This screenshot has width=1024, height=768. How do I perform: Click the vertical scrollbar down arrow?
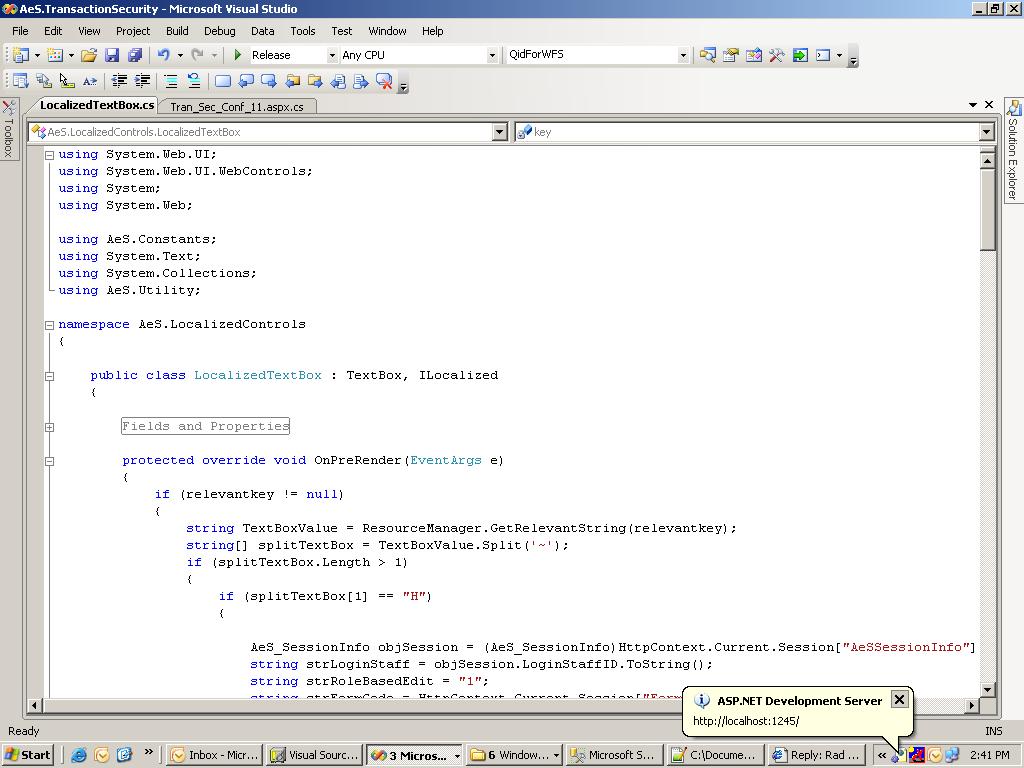[x=988, y=689]
